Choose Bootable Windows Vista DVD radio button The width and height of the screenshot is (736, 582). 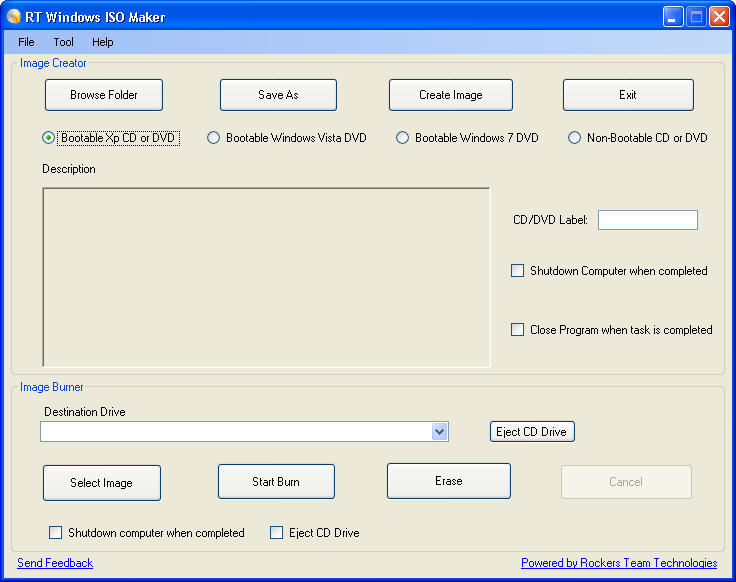click(x=214, y=138)
